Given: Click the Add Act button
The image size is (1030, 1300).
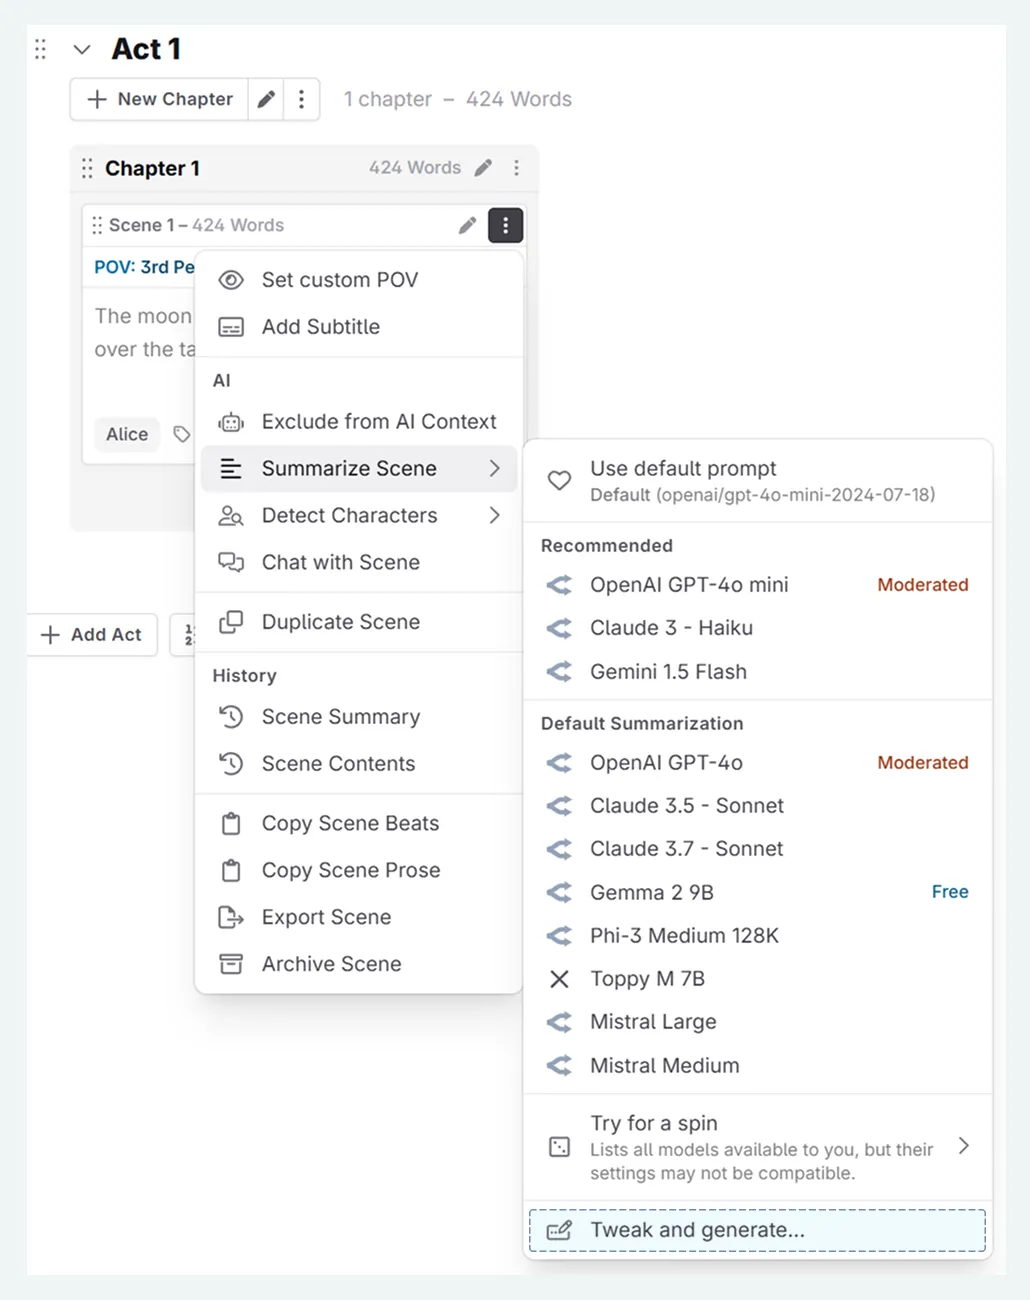Looking at the screenshot, I should pos(92,635).
